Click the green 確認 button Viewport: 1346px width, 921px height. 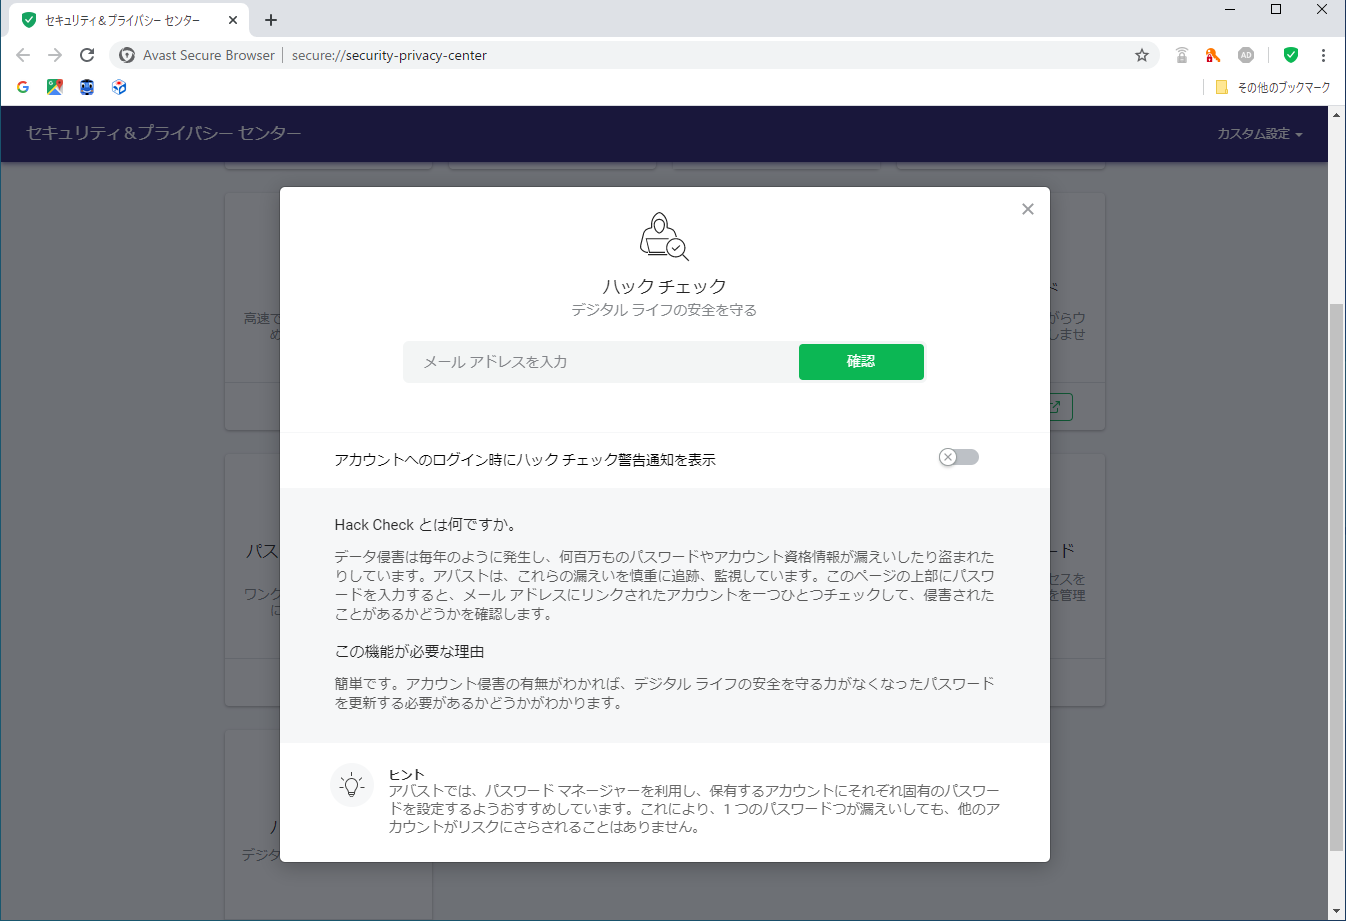(860, 361)
